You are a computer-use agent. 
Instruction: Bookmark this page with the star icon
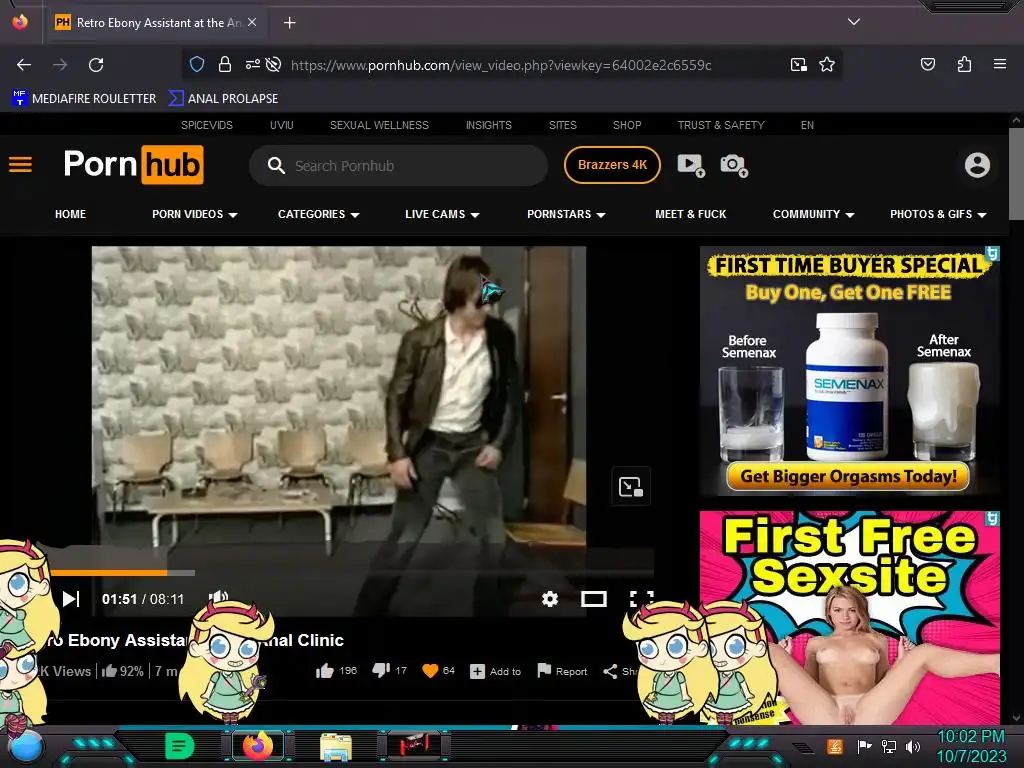(827, 64)
